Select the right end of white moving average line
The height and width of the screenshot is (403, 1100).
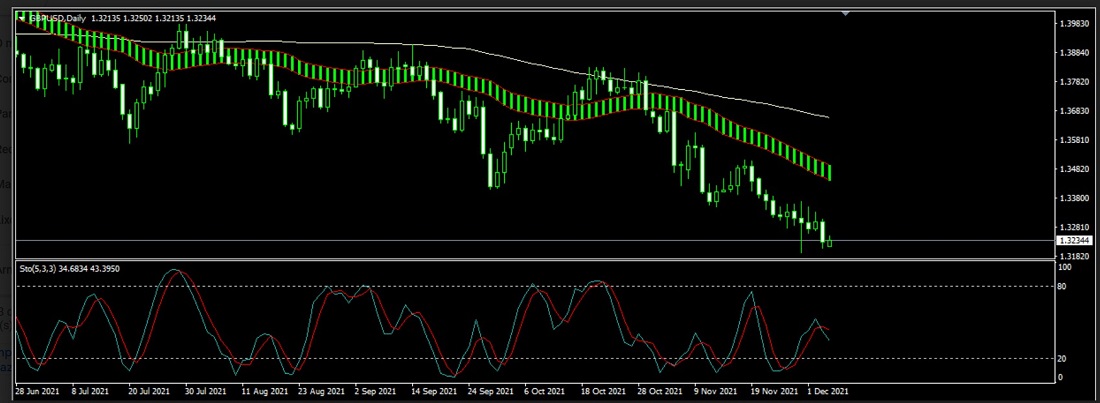point(827,117)
